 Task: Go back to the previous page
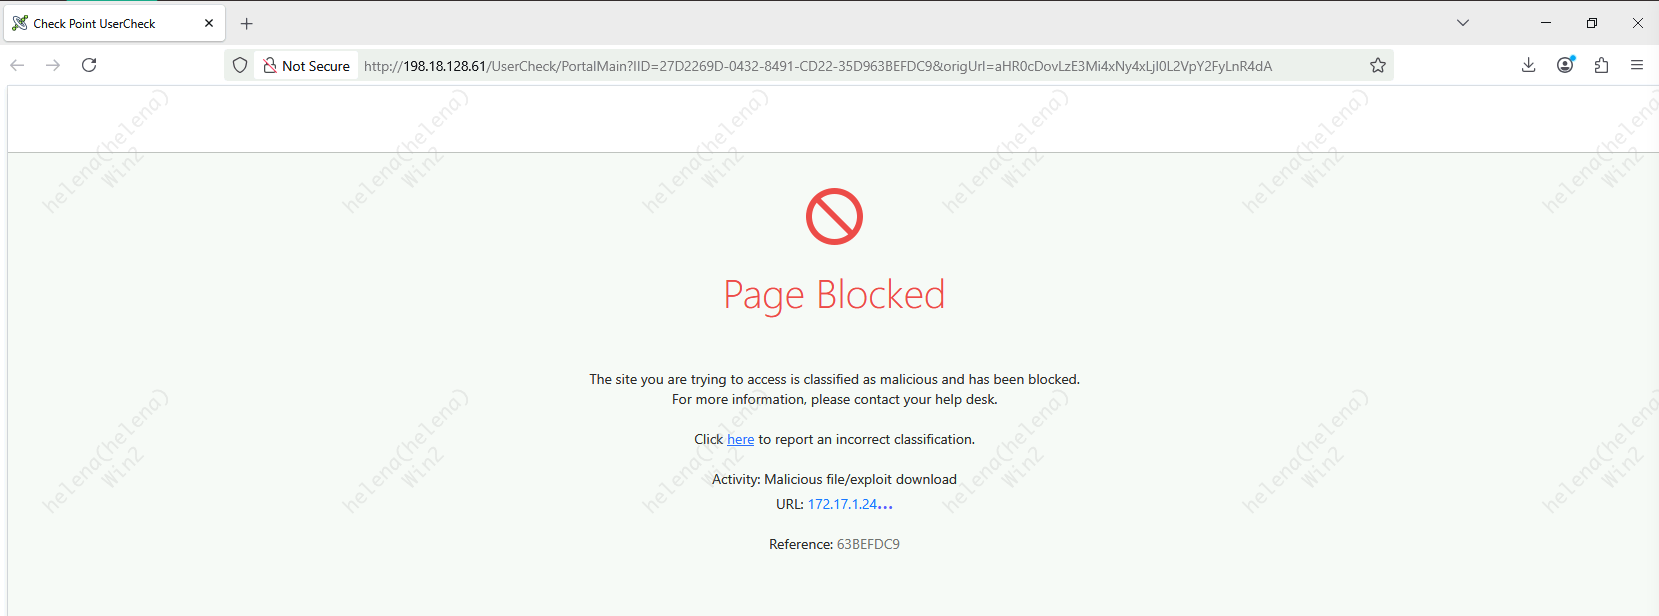[x=17, y=65]
